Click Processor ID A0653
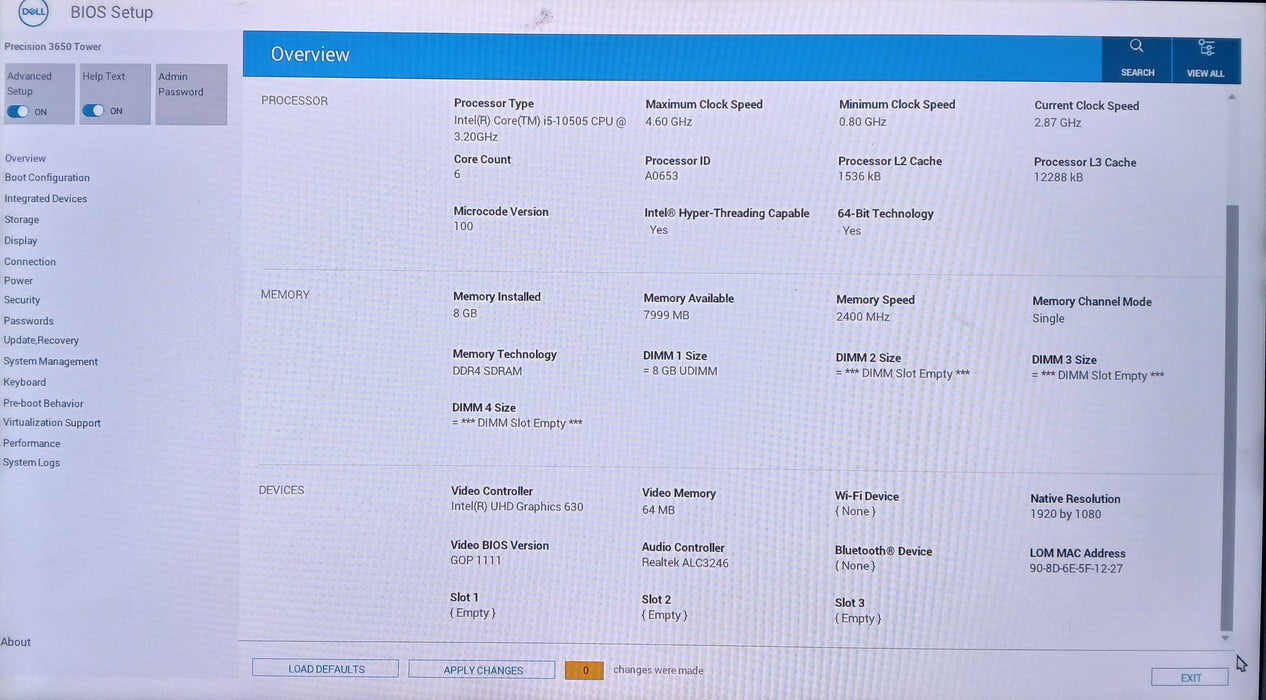The height and width of the screenshot is (700, 1266). pos(662,176)
